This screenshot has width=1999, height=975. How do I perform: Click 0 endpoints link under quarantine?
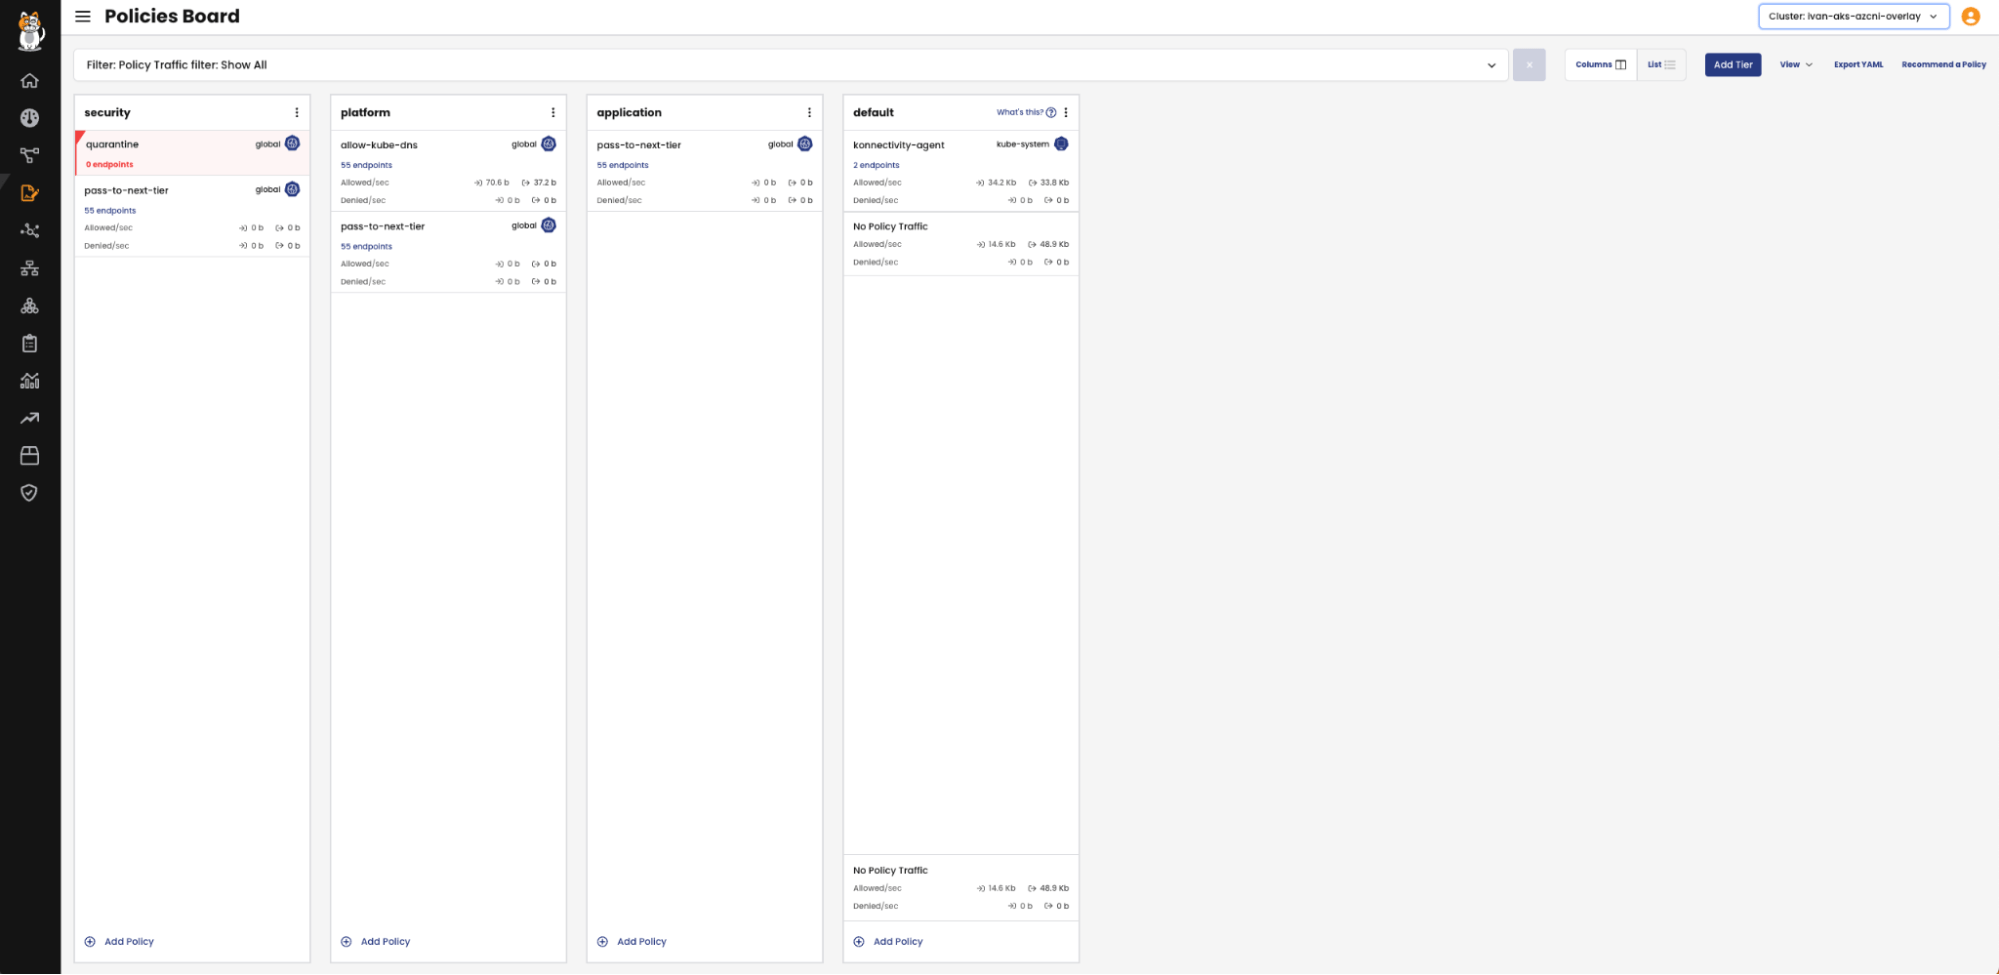109,164
